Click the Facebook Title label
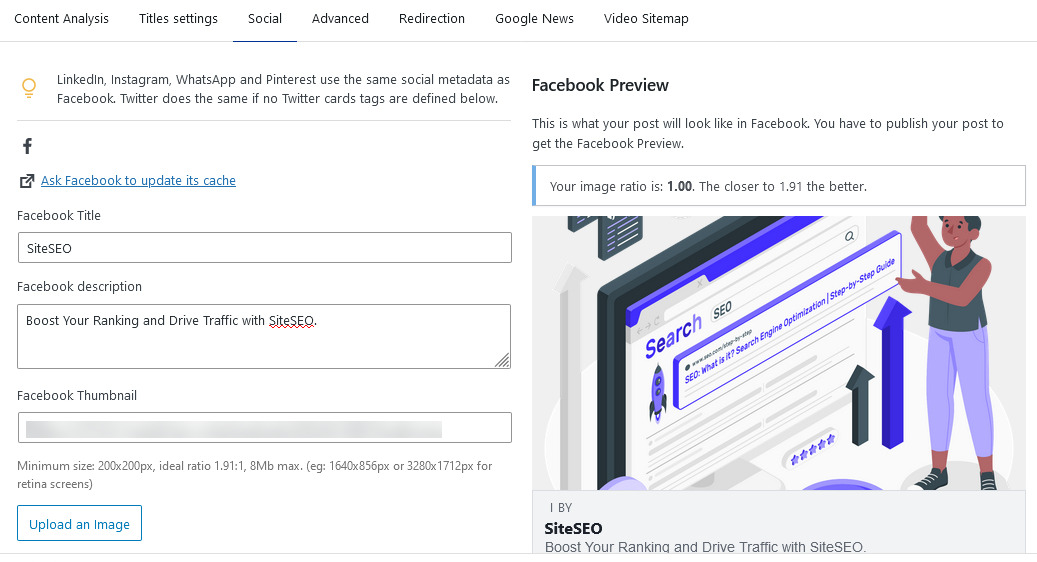 [x=59, y=216]
